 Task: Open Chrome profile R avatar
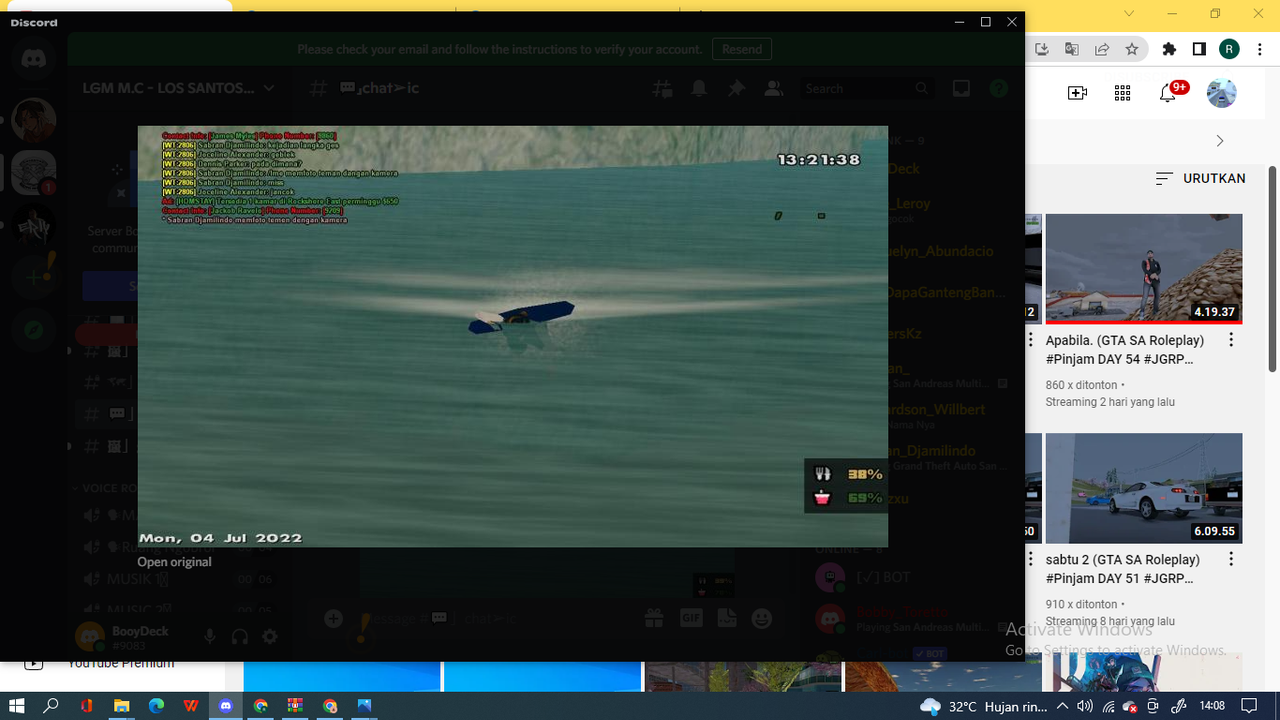[x=1229, y=49]
